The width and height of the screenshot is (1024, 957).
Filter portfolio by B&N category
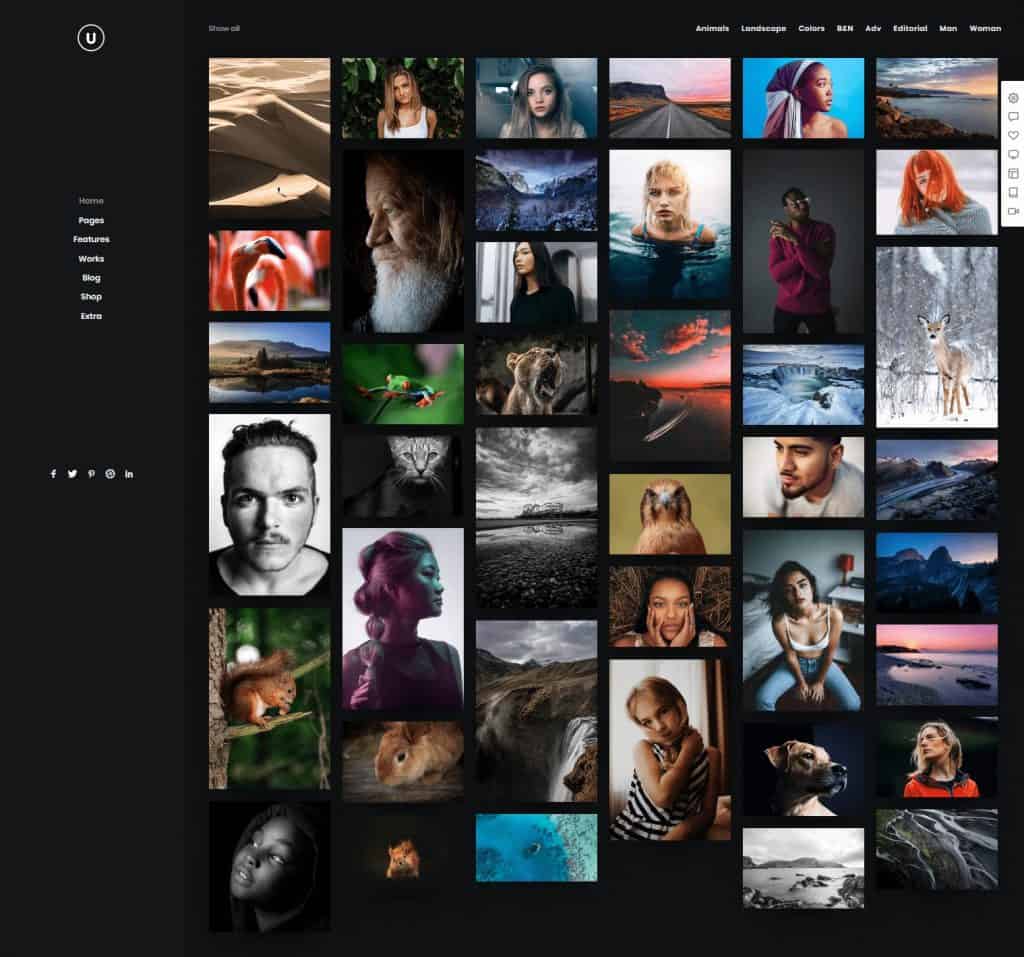click(845, 29)
